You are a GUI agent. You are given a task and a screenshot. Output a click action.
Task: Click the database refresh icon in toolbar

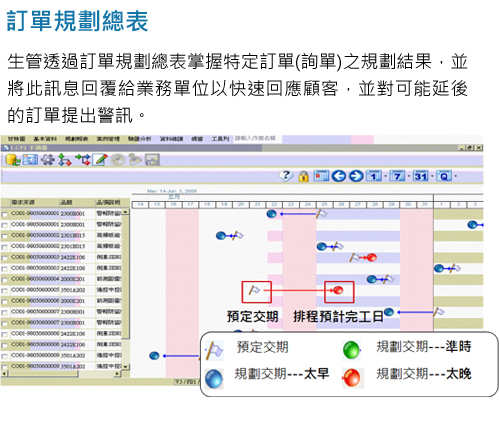[13, 160]
